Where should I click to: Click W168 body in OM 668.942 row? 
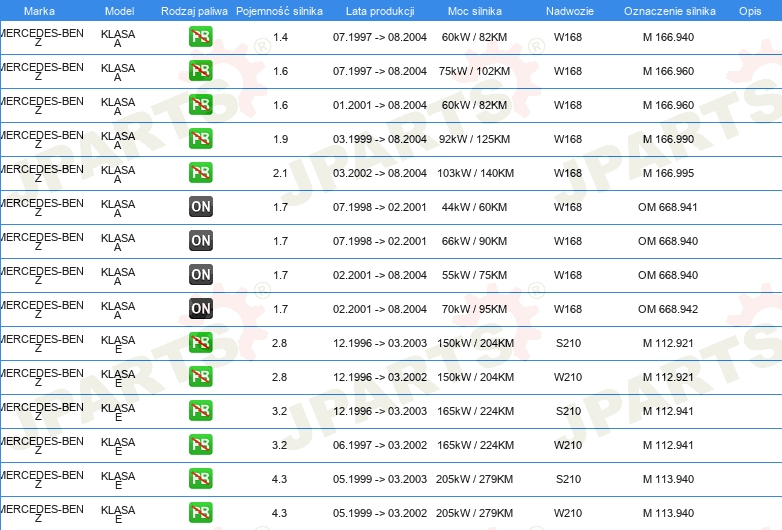click(568, 309)
